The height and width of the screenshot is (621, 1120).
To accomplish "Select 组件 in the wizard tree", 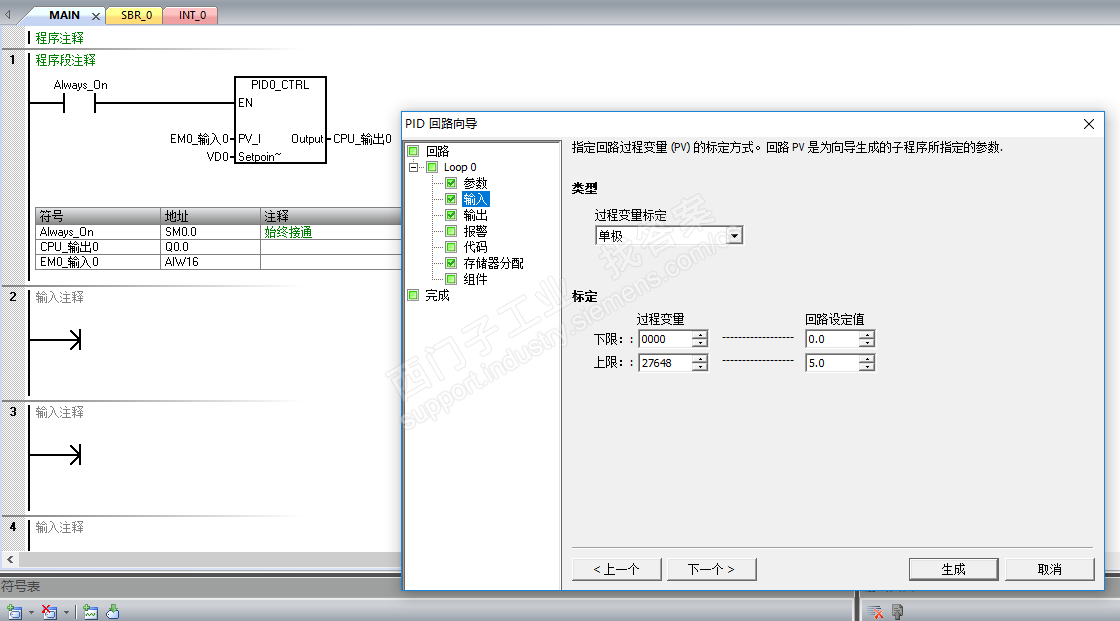I will 475,279.
